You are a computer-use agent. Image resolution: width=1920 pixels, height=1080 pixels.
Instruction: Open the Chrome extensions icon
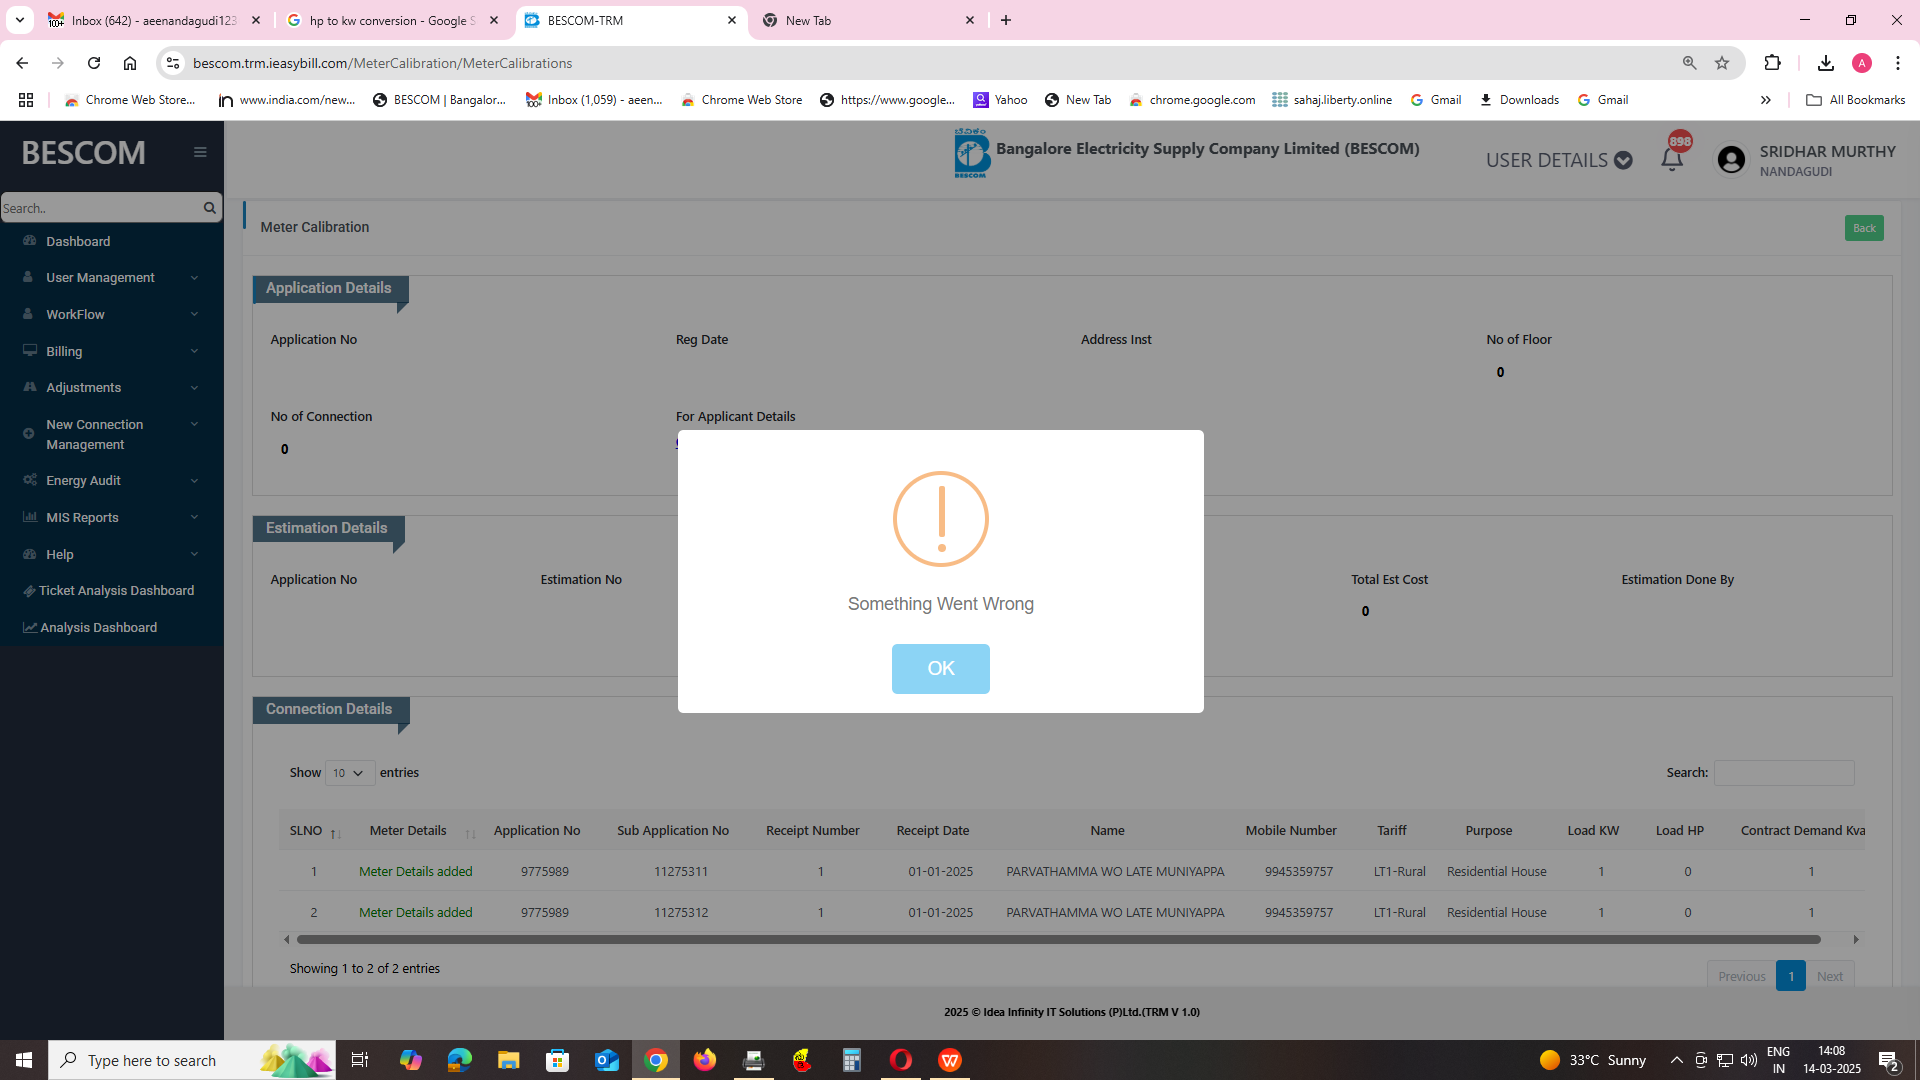tap(1772, 63)
